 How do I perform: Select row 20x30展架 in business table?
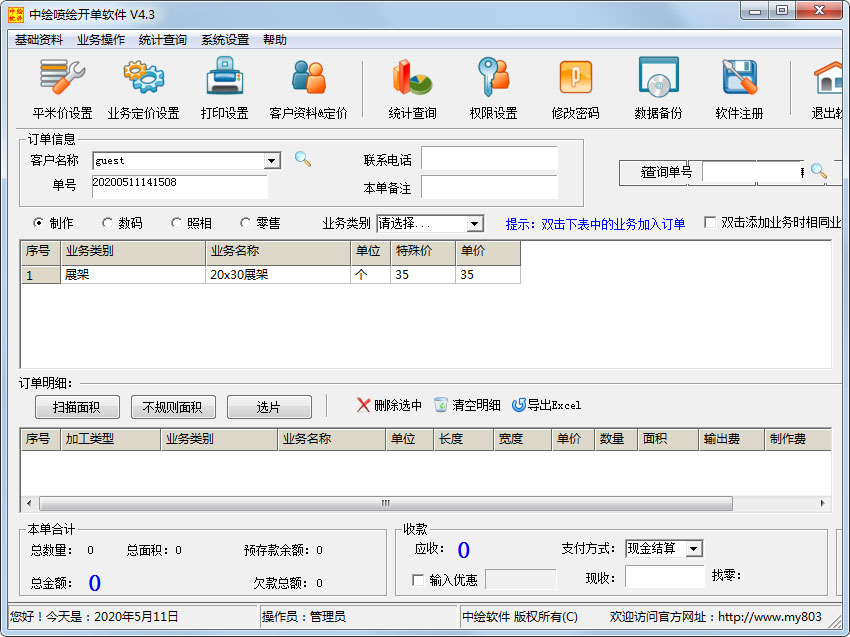(271, 274)
